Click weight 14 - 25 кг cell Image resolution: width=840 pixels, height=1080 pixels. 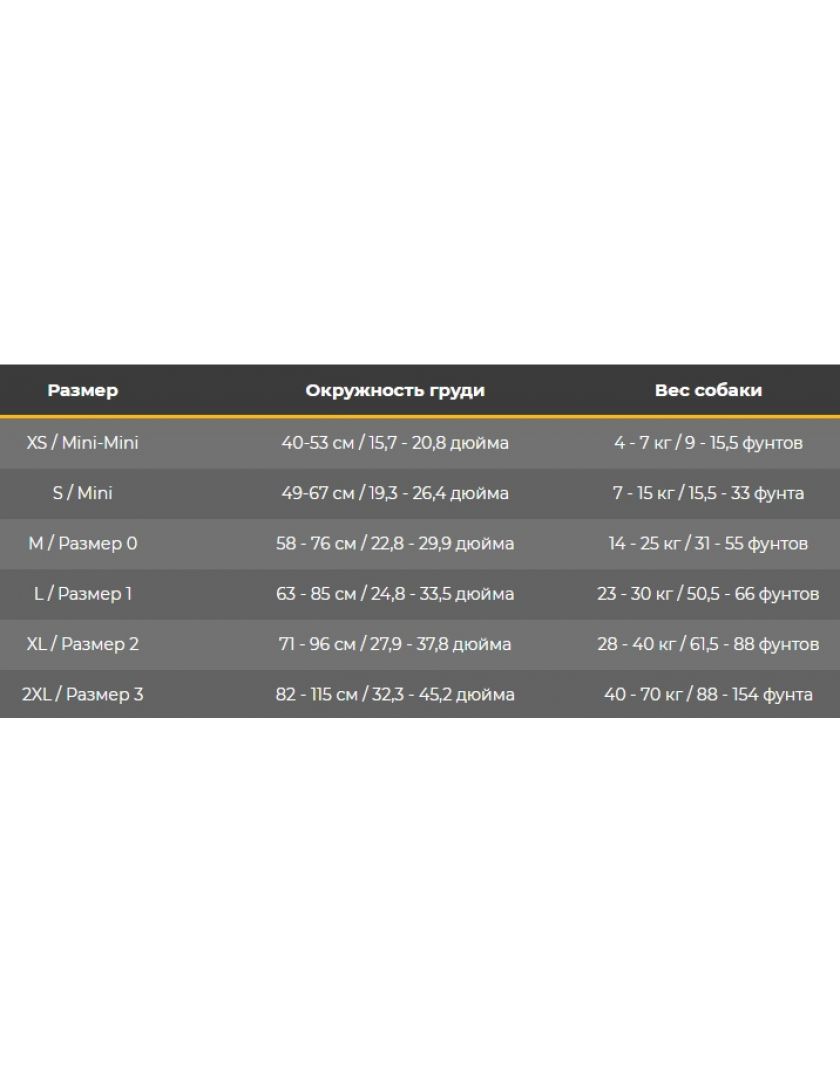(x=708, y=543)
